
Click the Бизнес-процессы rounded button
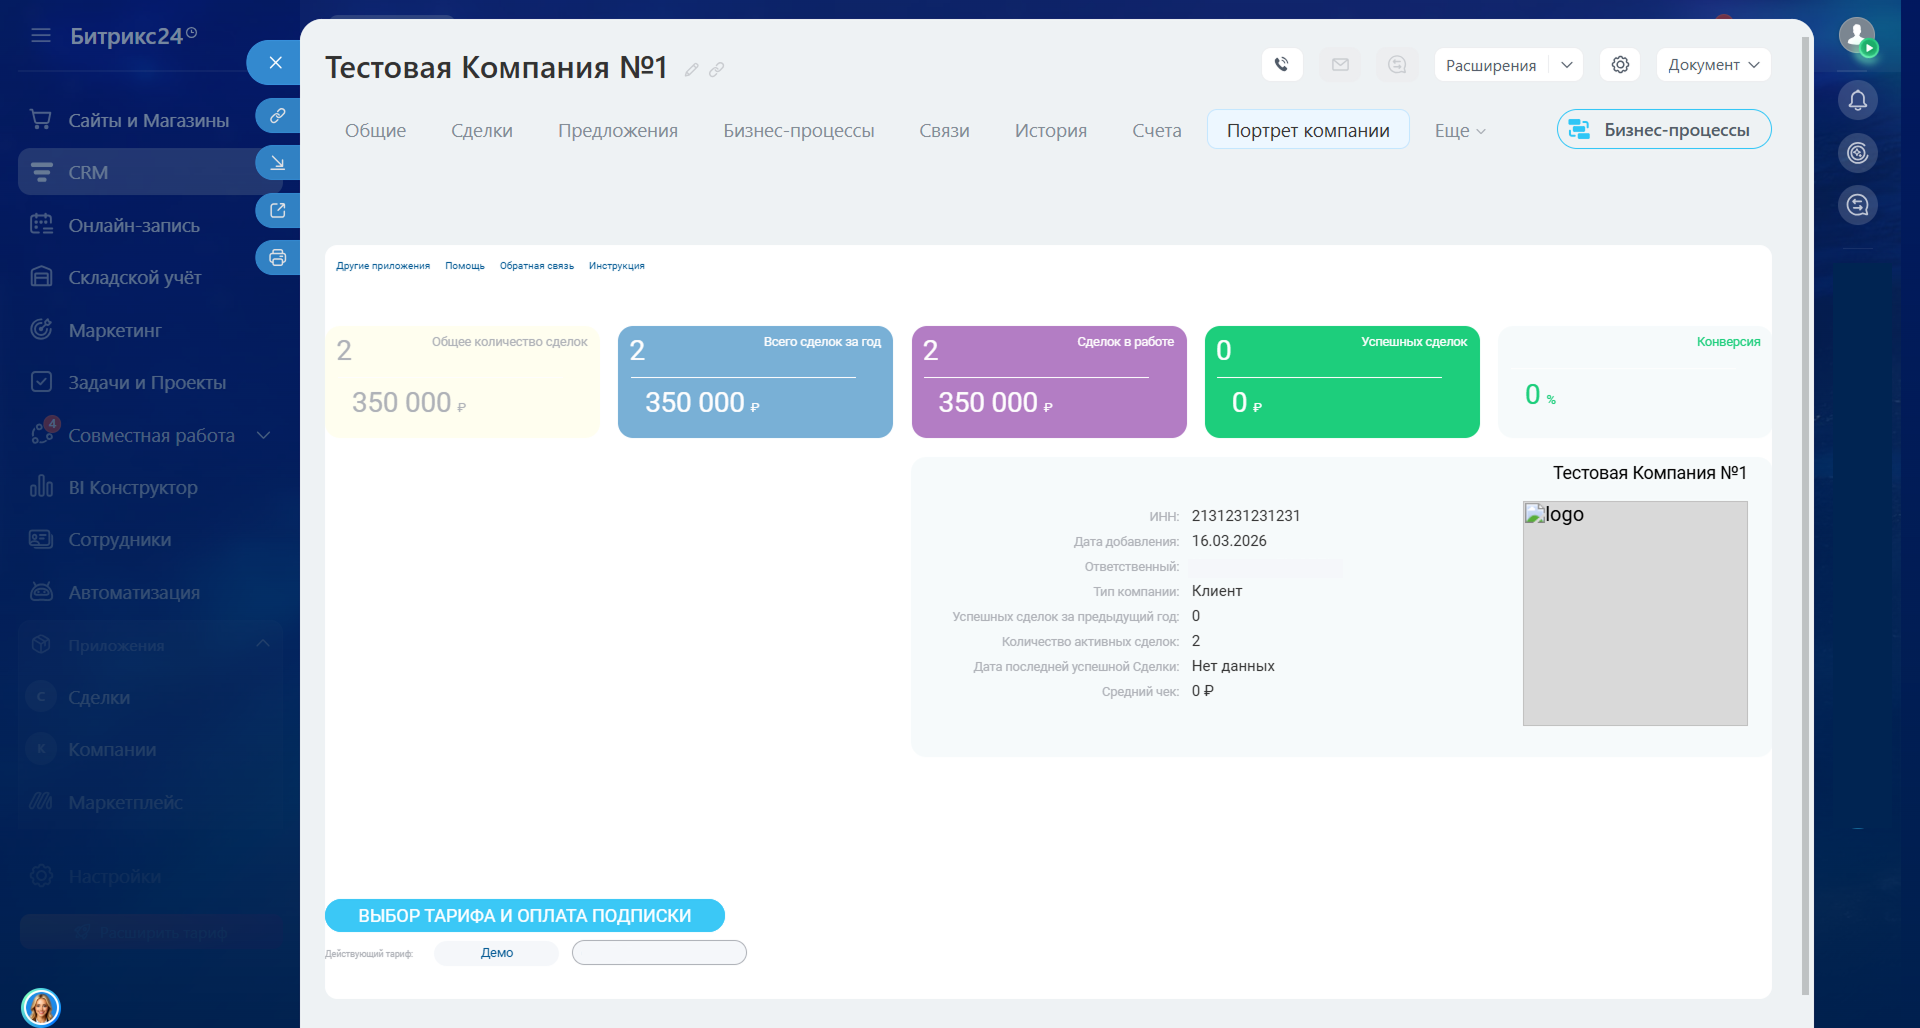pyautogui.click(x=1663, y=130)
